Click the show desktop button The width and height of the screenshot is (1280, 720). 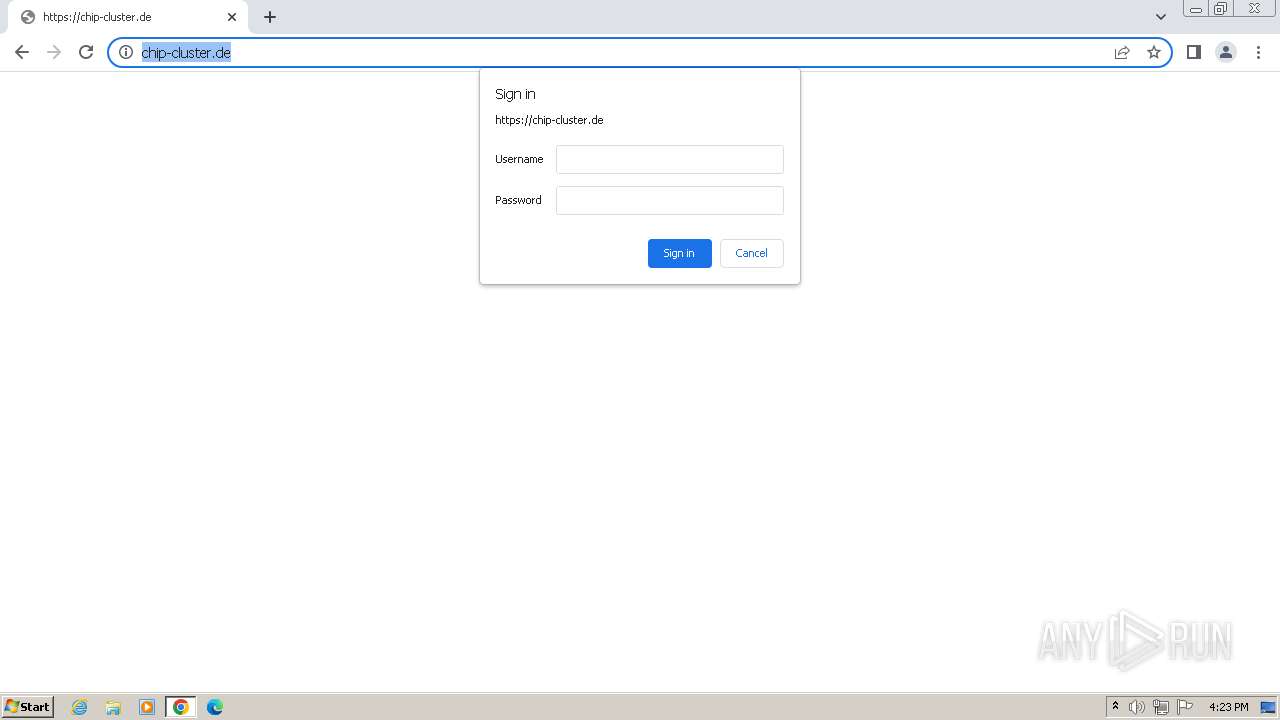(x=1268, y=707)
